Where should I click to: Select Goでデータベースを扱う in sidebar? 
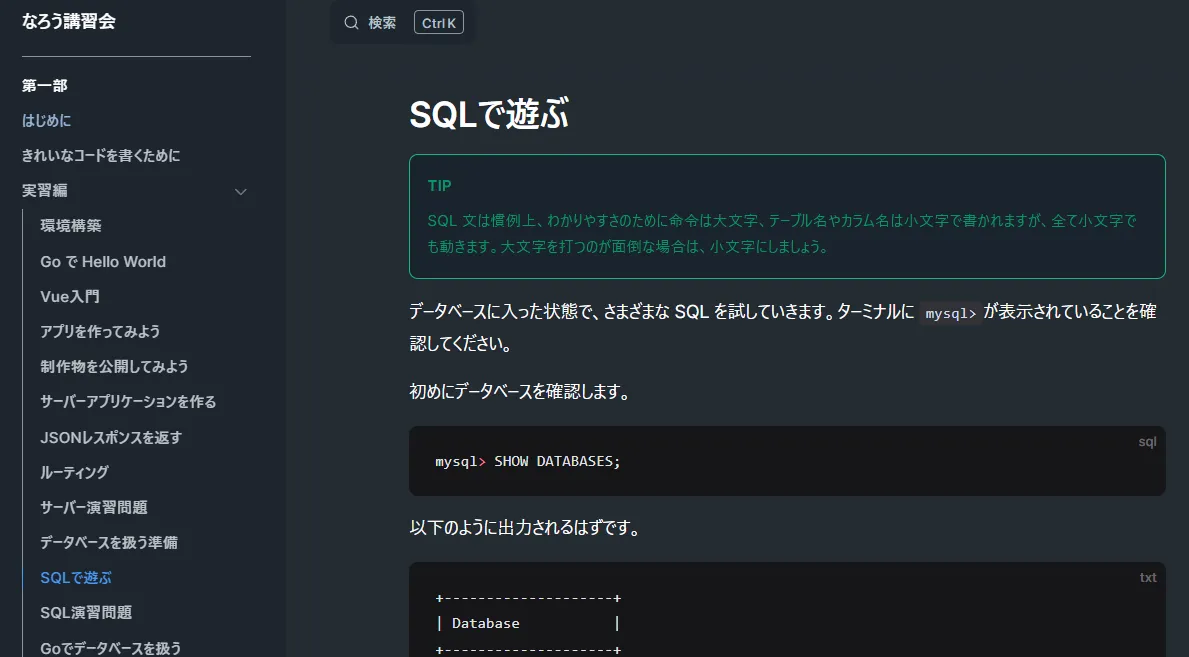click(x=109, y=647)
